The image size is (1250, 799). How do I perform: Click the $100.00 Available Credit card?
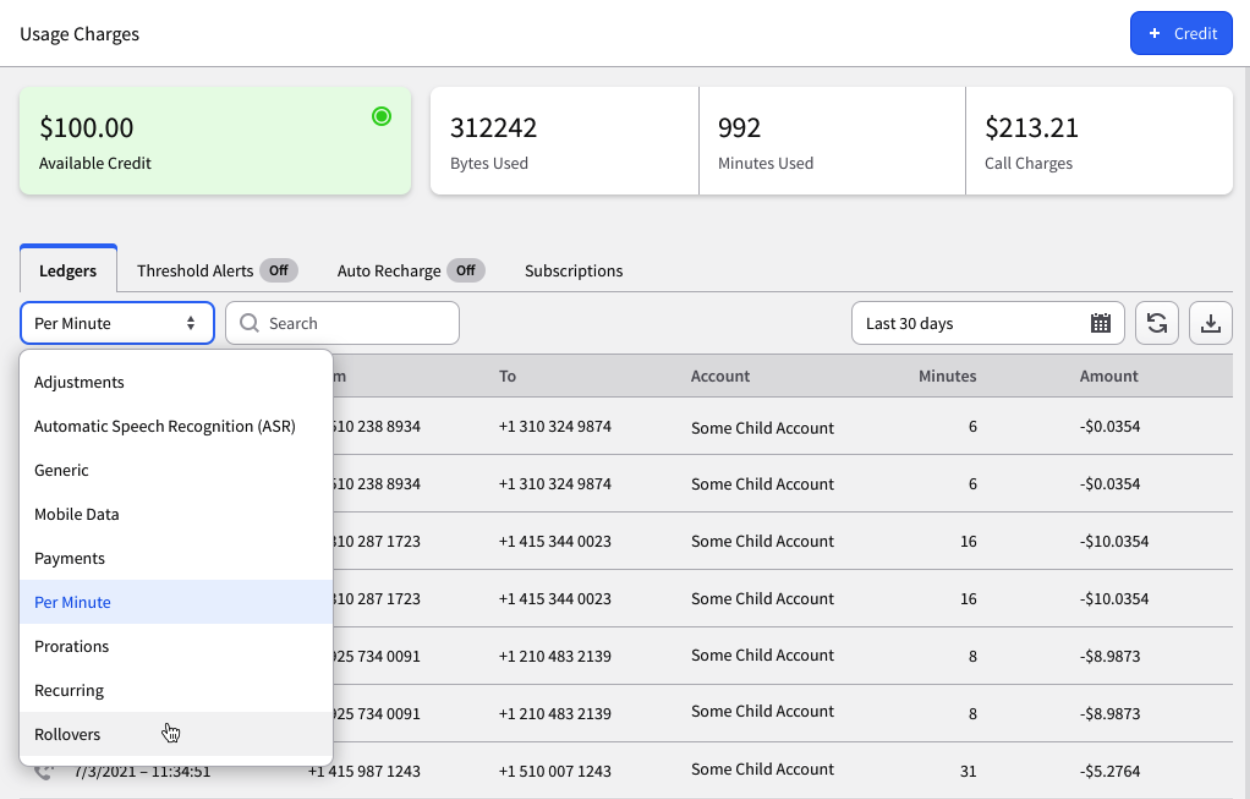click(x=215, y=140)
